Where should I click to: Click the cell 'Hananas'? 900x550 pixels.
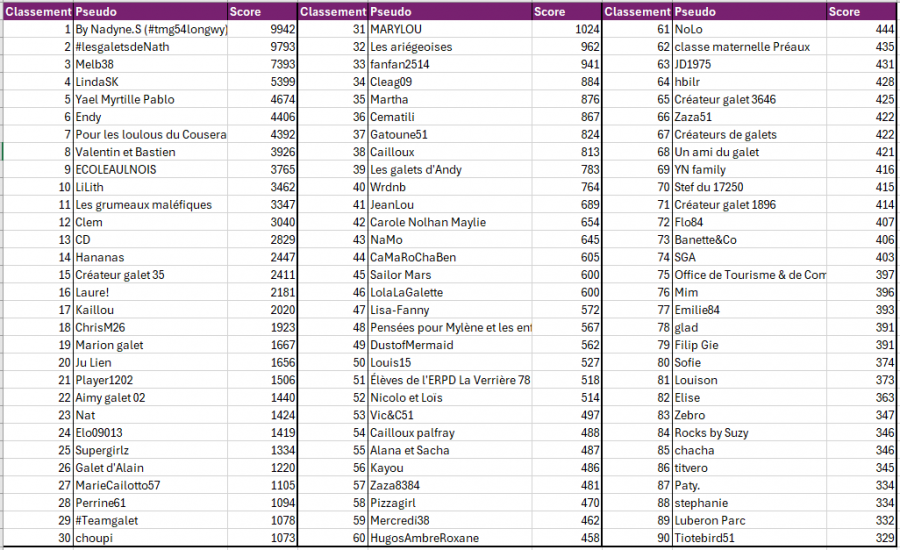(150, 257)
